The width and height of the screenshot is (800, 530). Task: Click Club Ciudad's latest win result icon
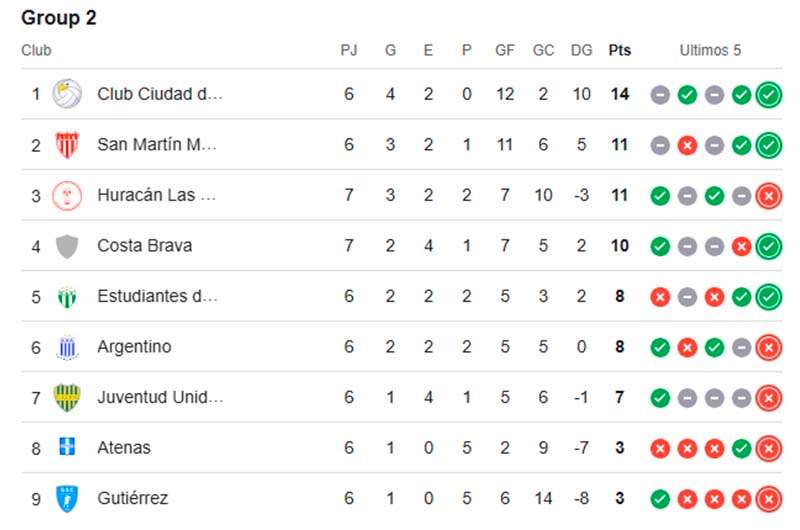[769, 95]
